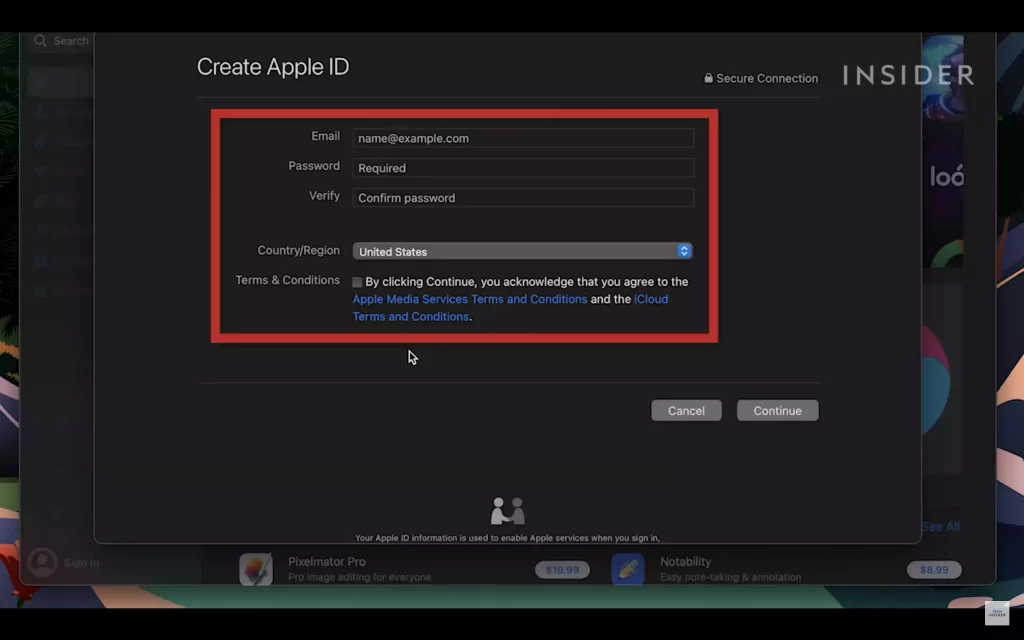1024x640 pixels.
Task: Click the Continue button
Action: tap(777, 411)
